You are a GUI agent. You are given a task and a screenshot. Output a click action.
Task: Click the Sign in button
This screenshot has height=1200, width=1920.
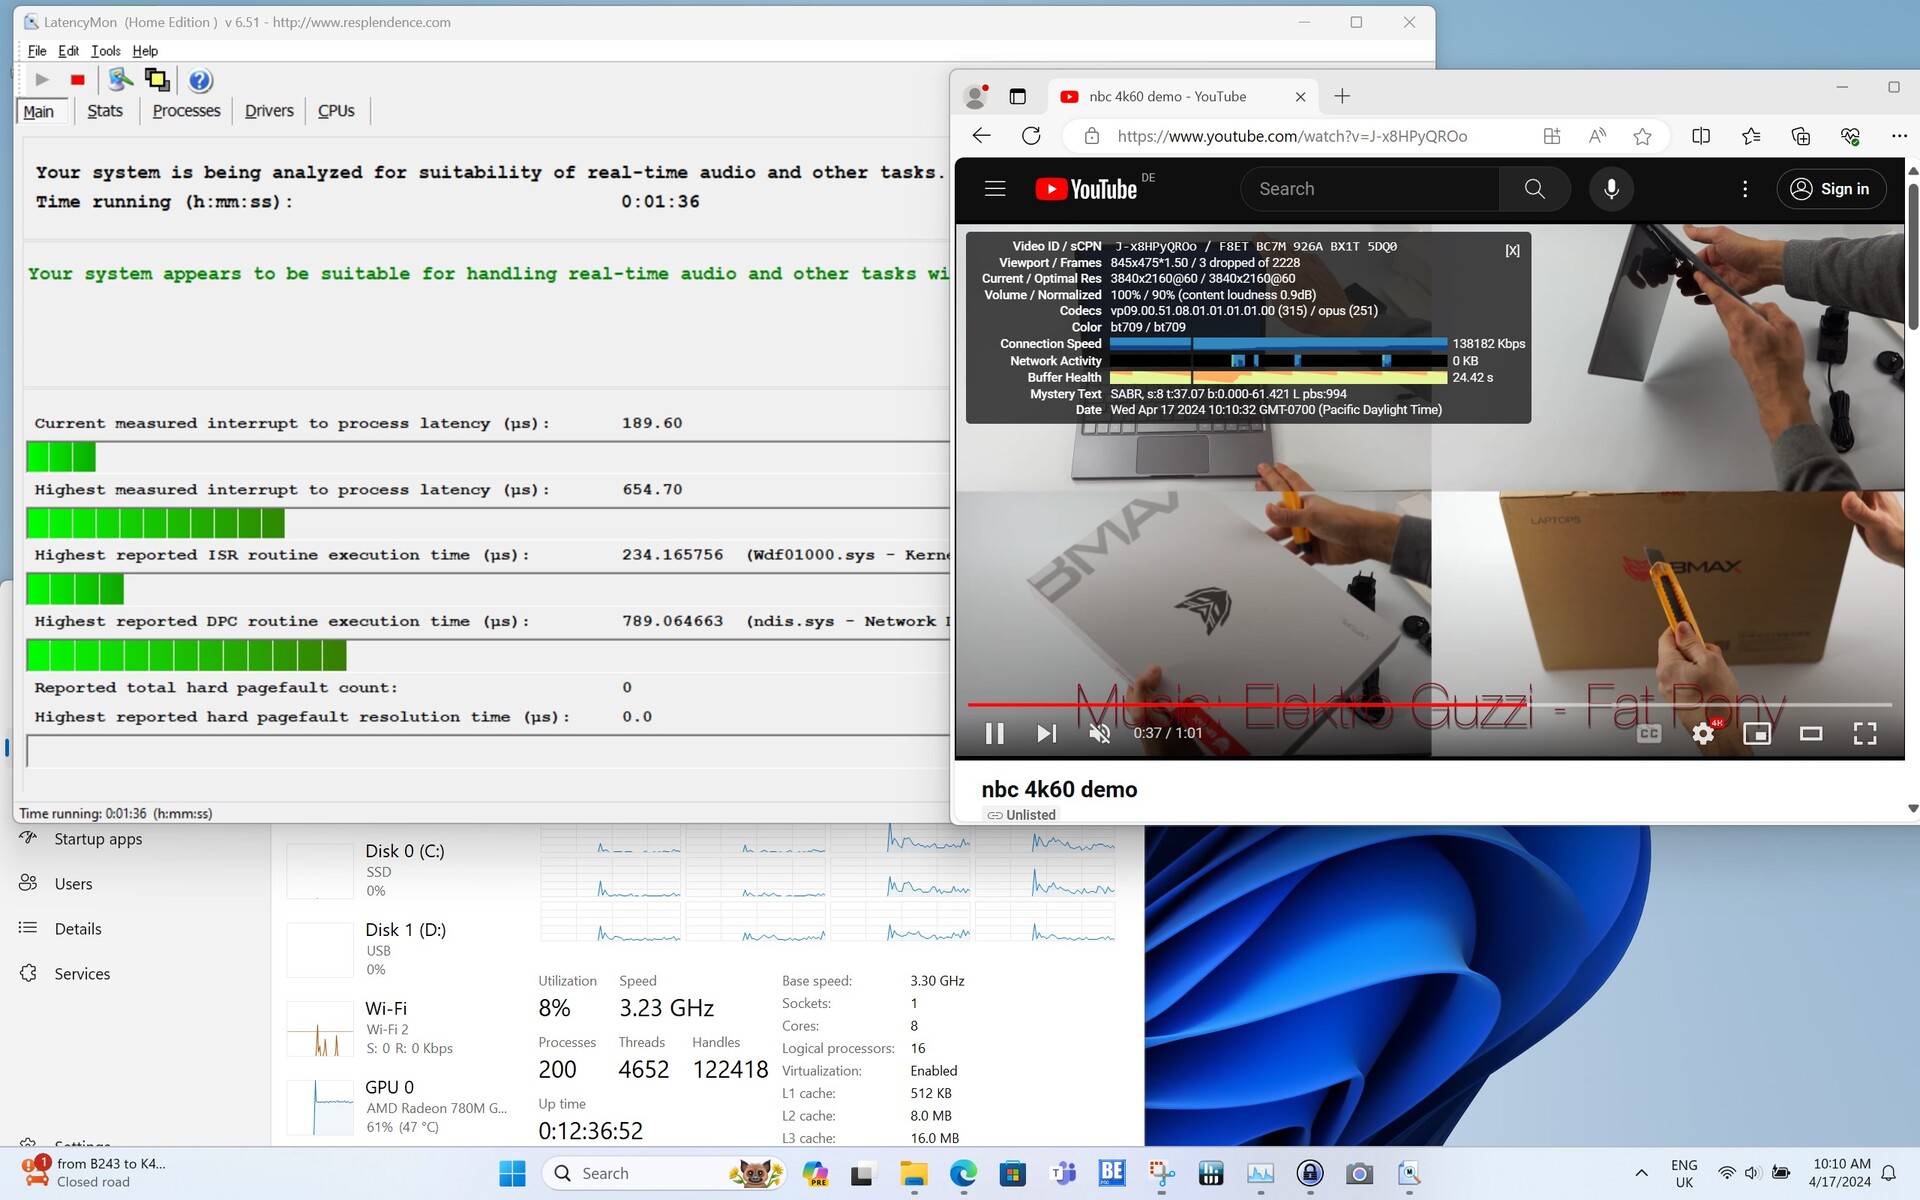point(1830,189)
